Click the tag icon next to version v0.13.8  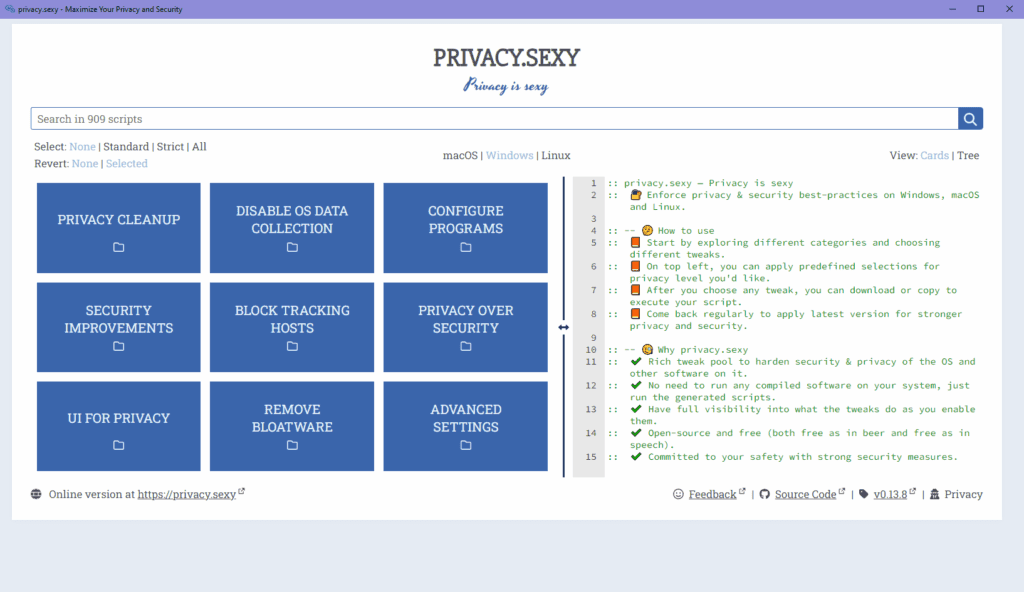(863, 494)
